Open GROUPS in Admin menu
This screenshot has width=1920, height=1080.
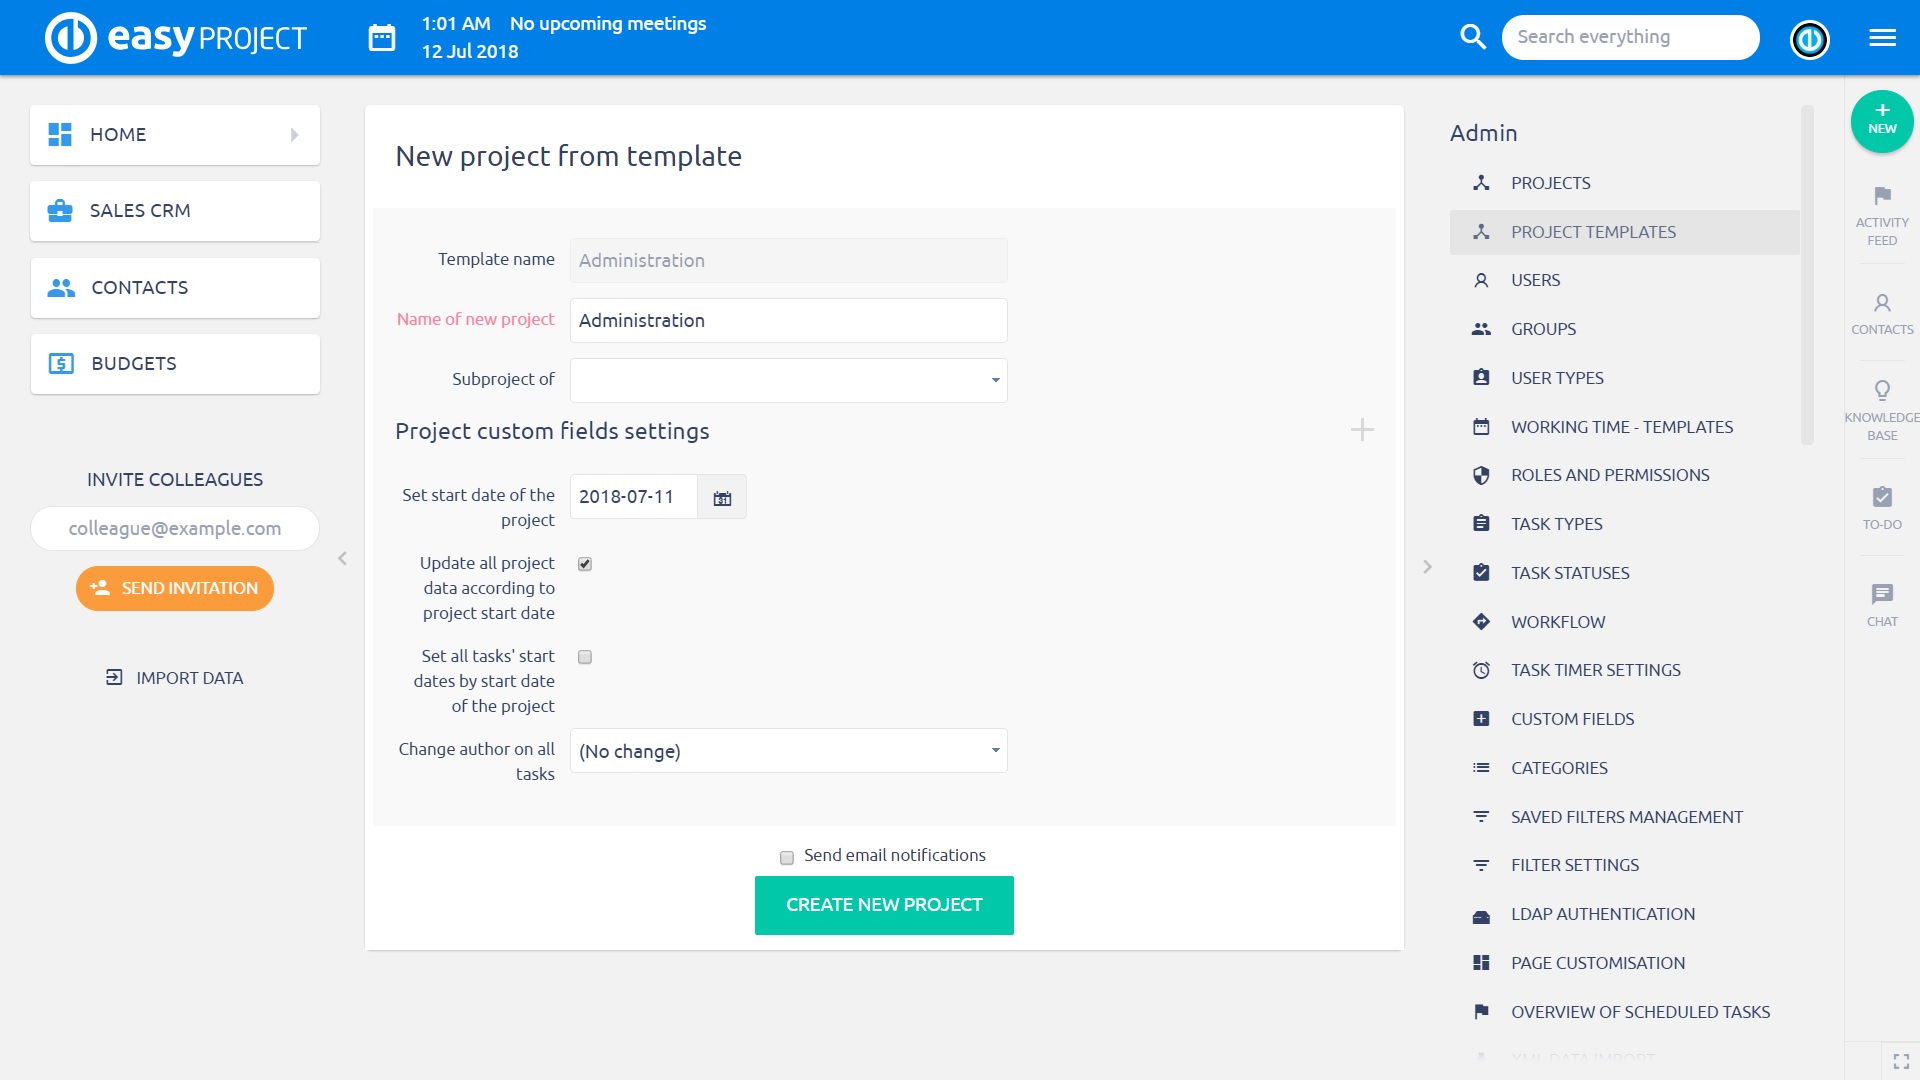point(1624,329)
